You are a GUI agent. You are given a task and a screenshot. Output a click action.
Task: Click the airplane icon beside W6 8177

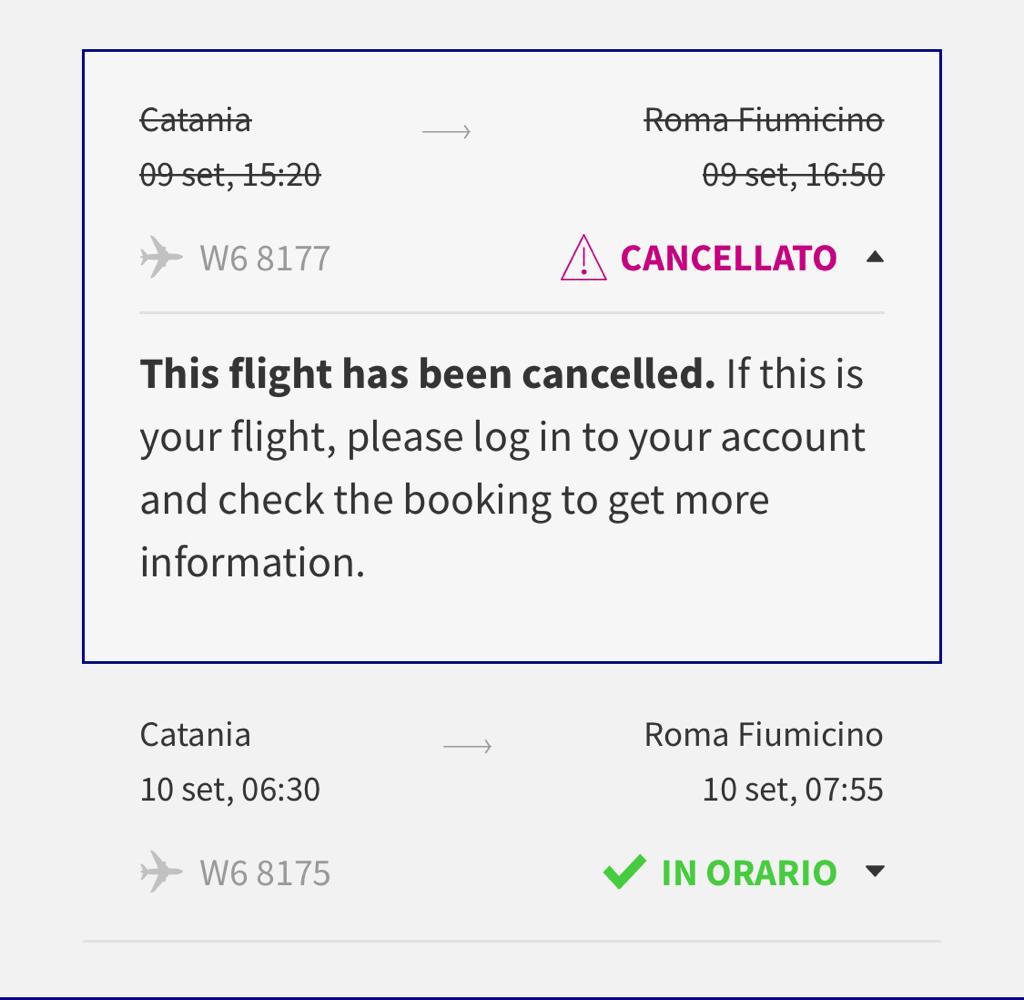pyautogui.click(x=161, y=258)
